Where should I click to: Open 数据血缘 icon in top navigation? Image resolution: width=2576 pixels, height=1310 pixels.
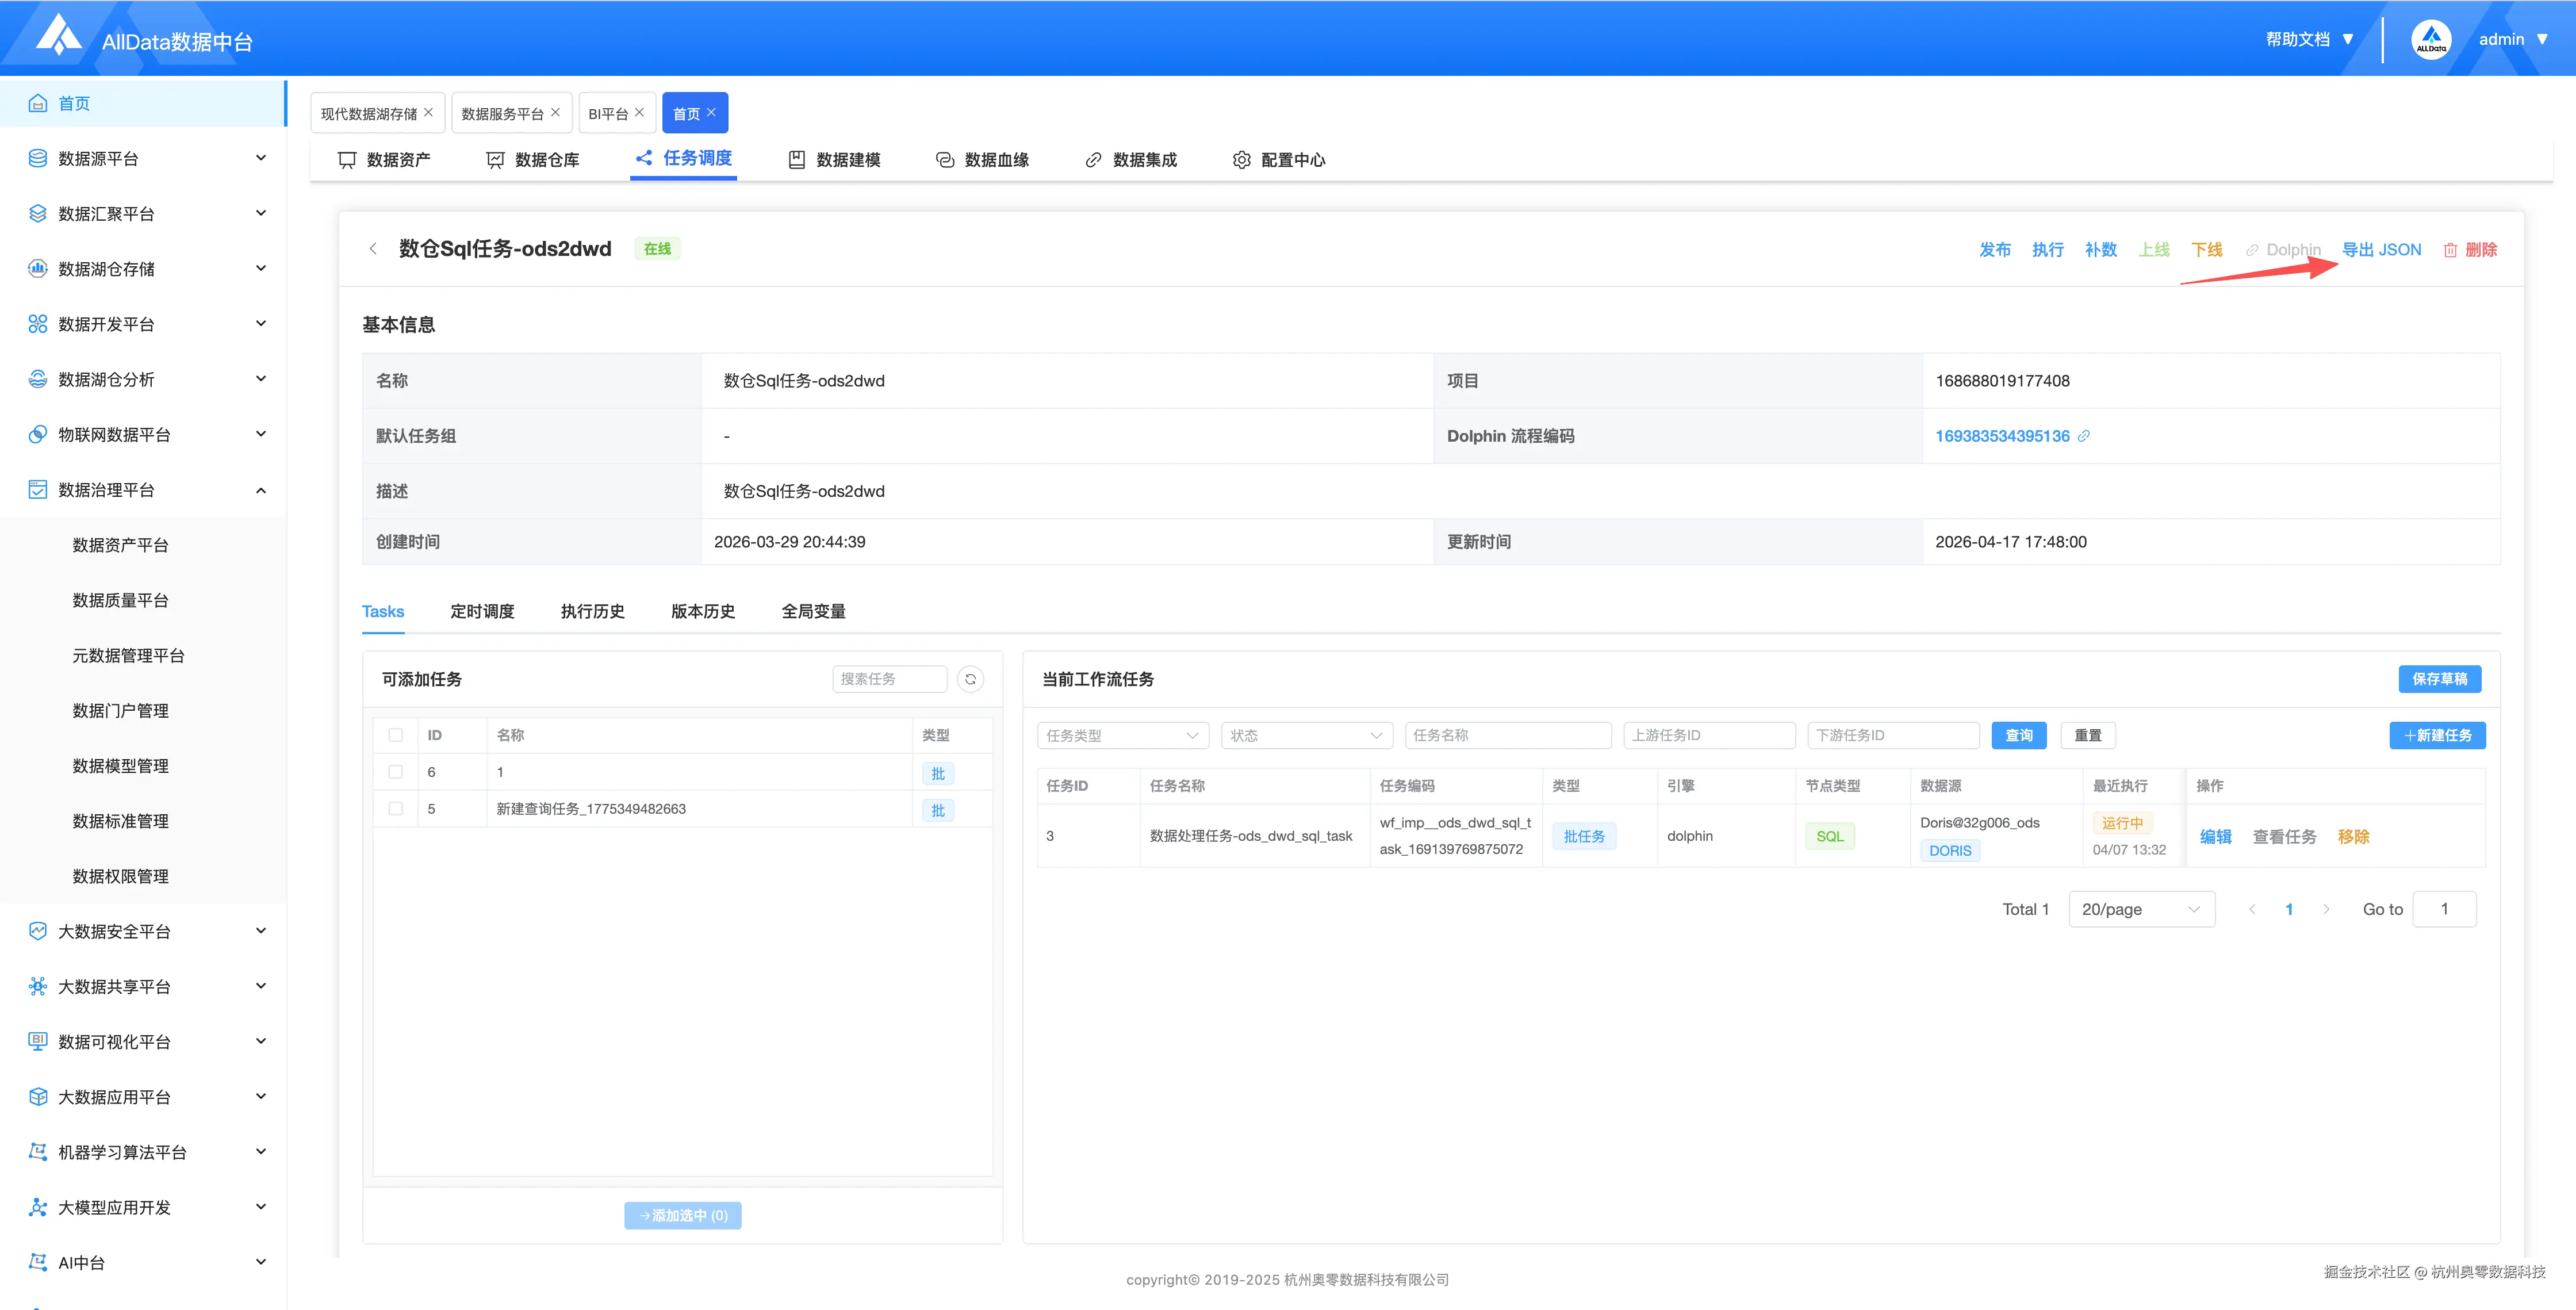pos(944,160)
